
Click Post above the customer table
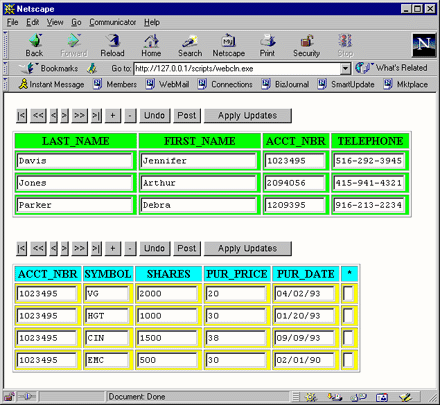tap(187, 116)
